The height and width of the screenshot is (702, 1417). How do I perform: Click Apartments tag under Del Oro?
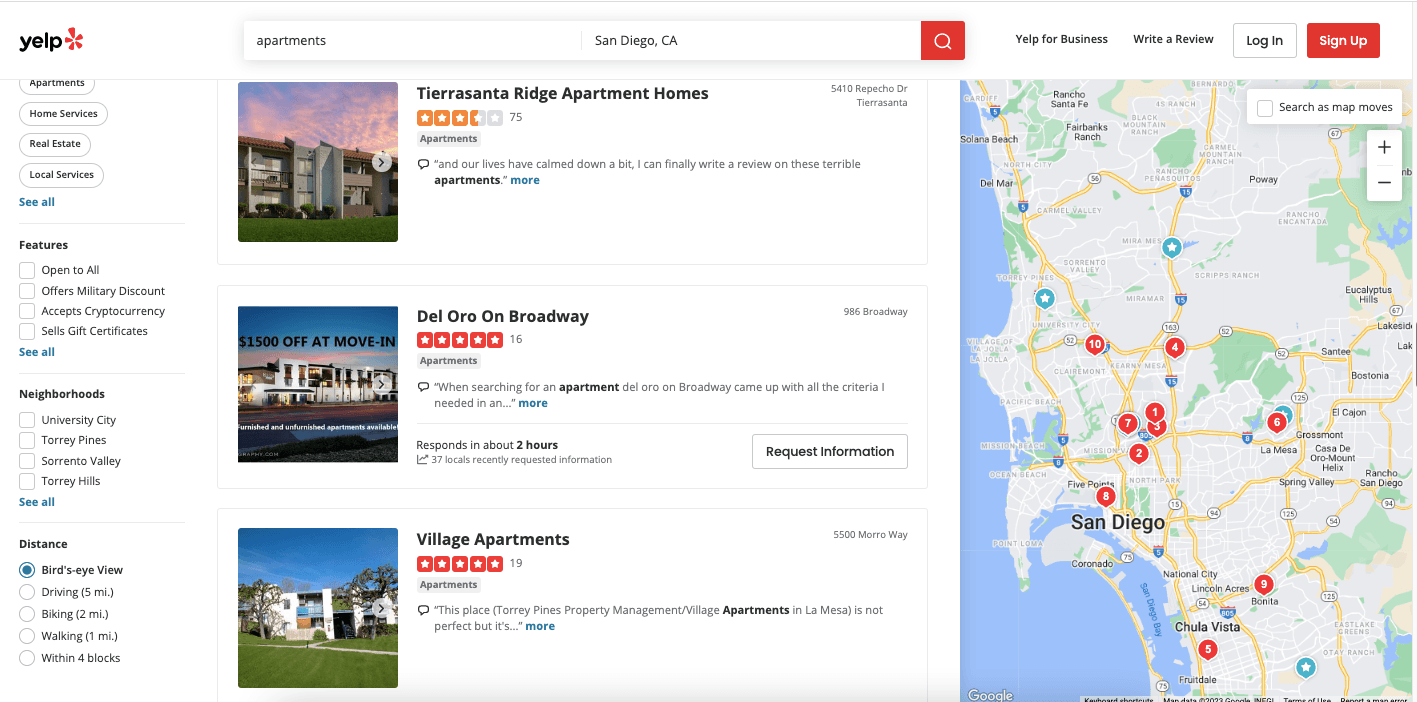pos(449,361)
